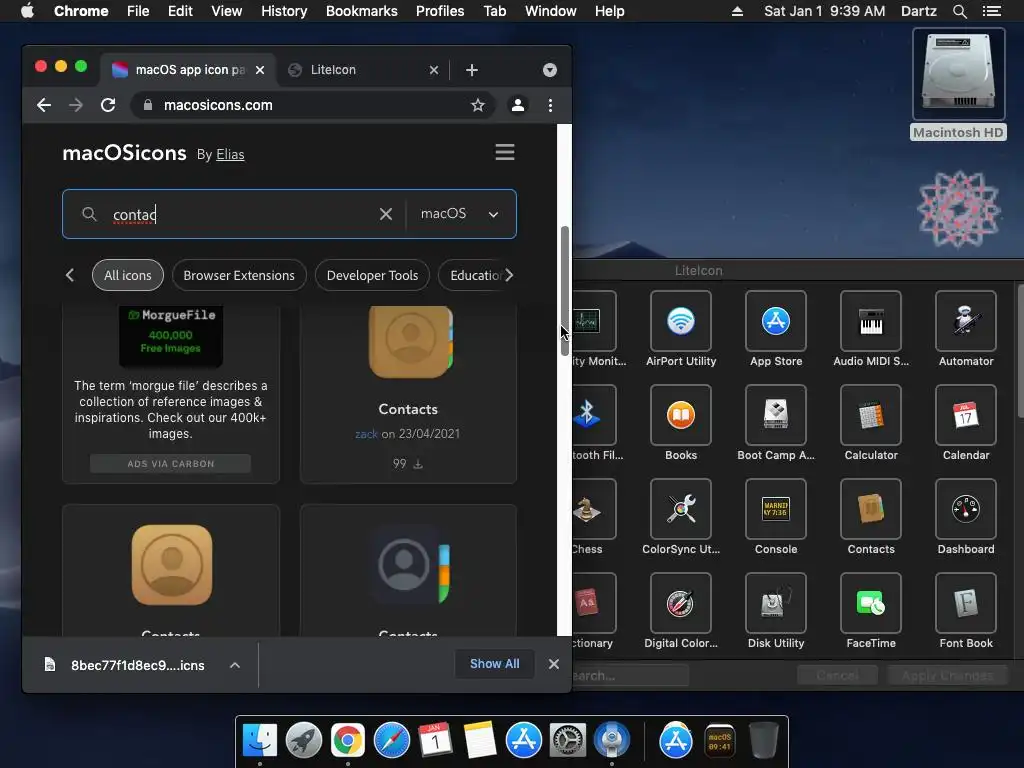Open the macOSicons hamburger menu

click(505, 152)
